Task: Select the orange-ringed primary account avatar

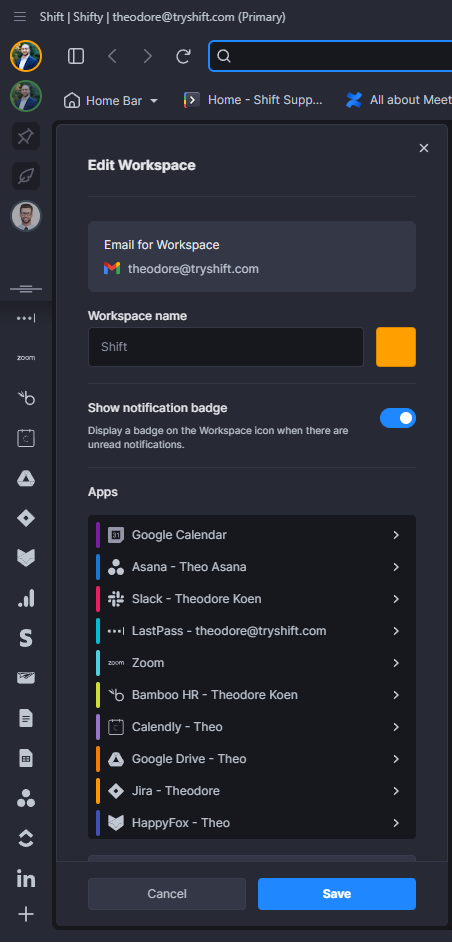Action: 26,56
